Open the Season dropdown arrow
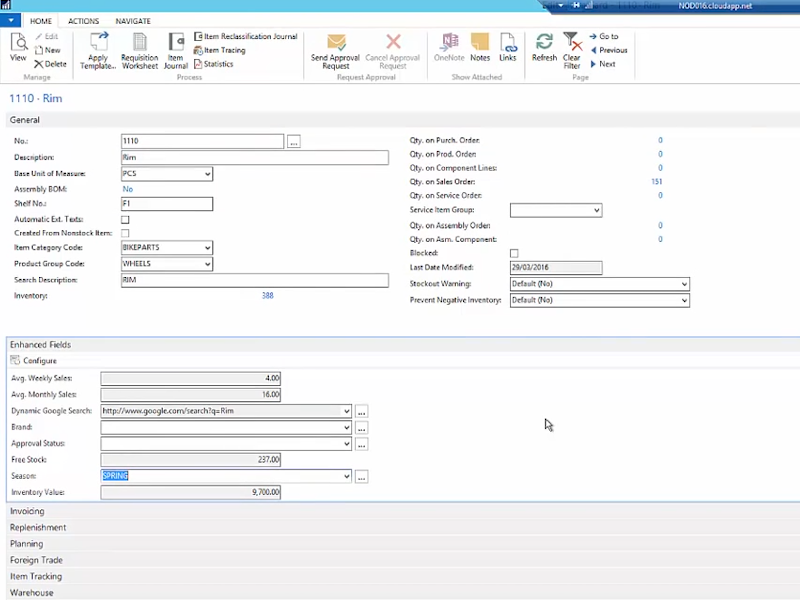 (347, 477)
